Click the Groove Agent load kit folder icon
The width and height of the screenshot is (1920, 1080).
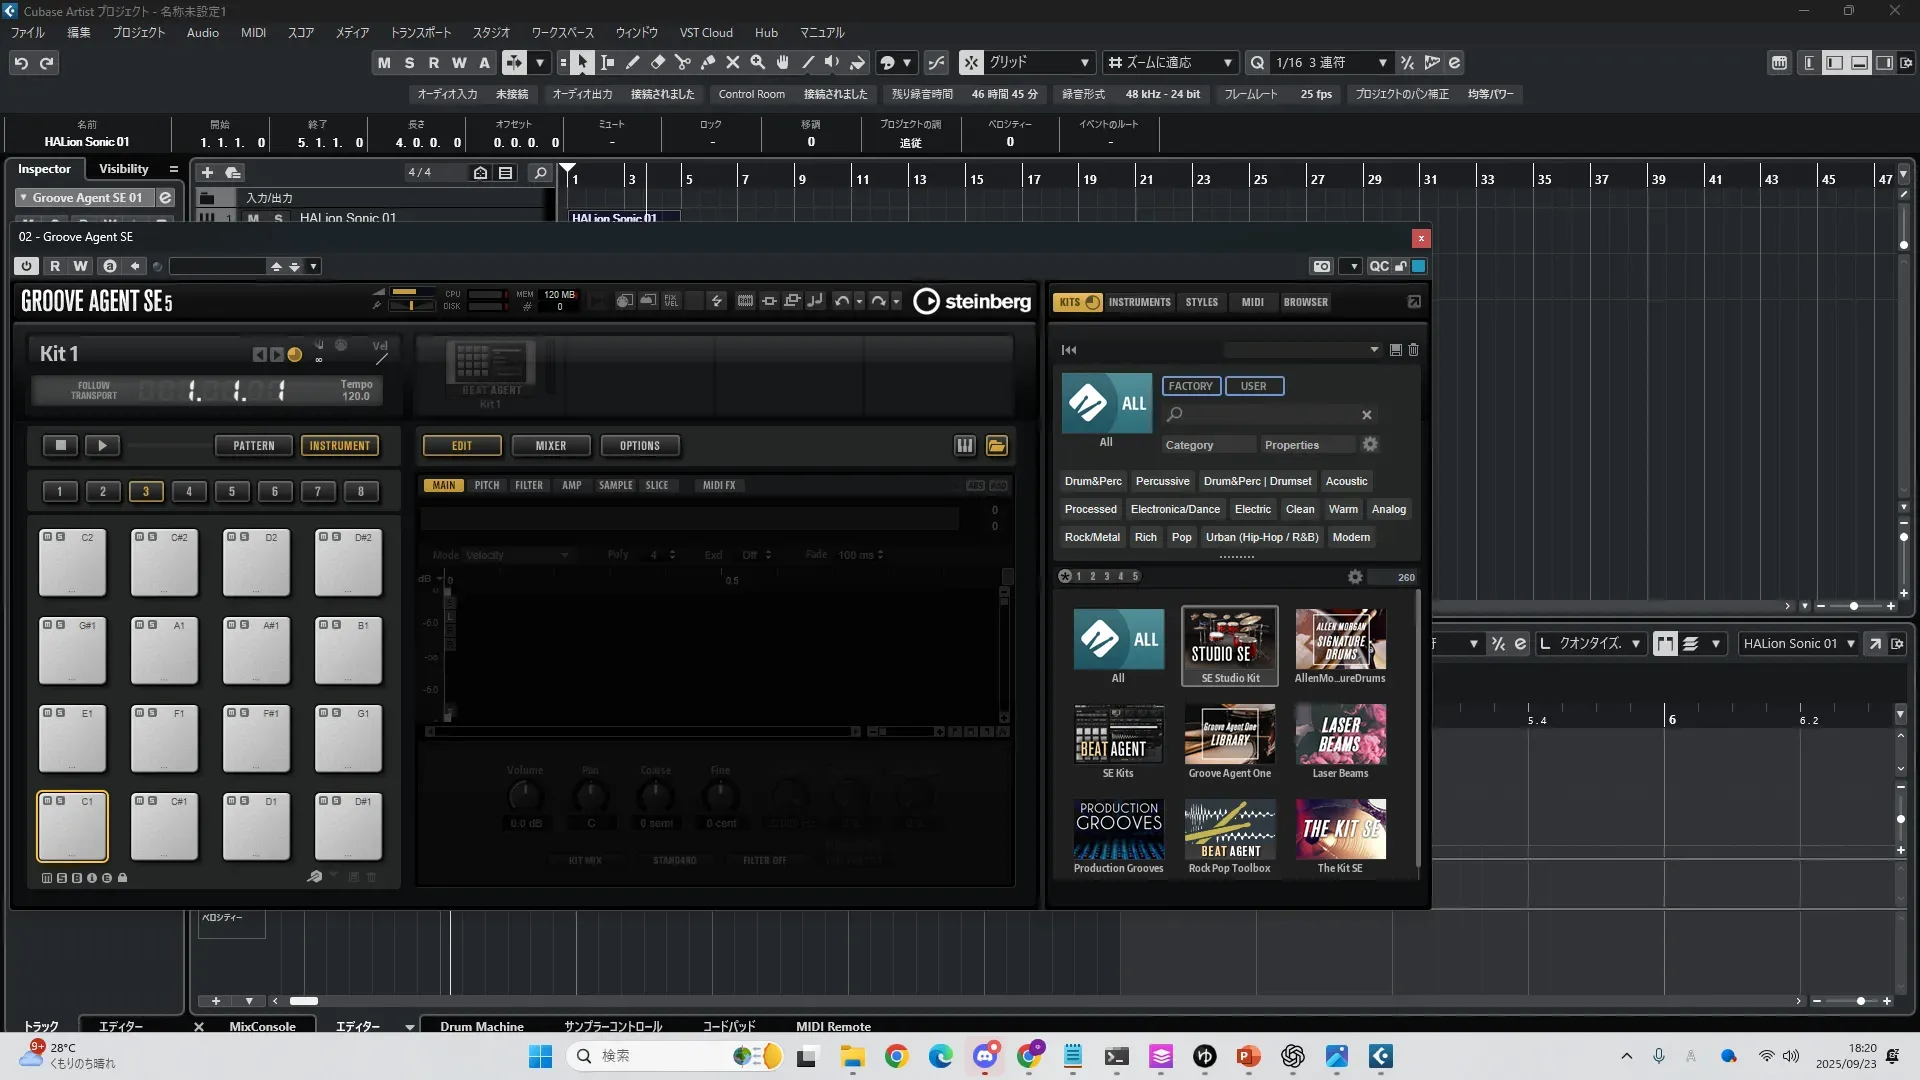point(997,446)
